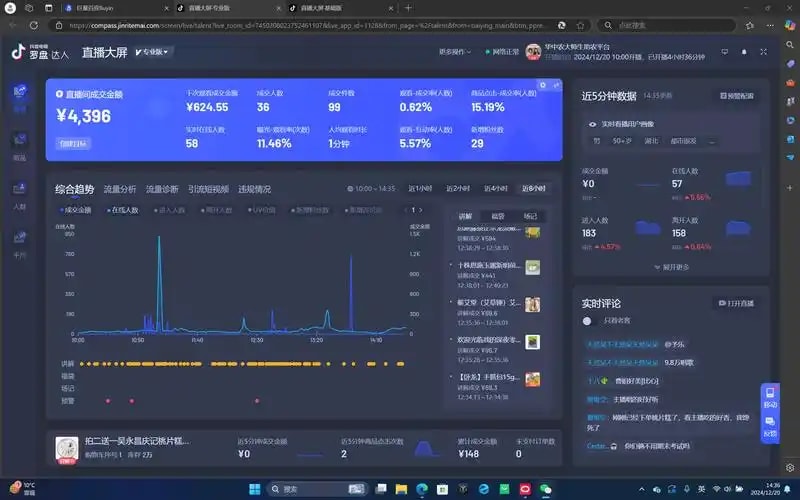Go to next legend page with right arrow
800x500 pixels.
(x=421, y=210)
